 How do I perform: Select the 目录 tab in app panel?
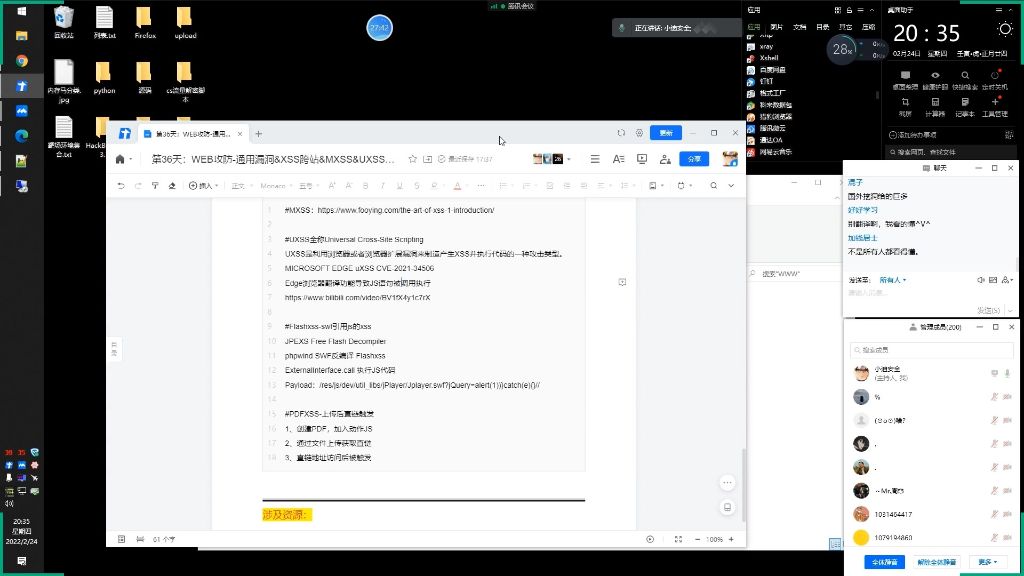pos(823,27)
